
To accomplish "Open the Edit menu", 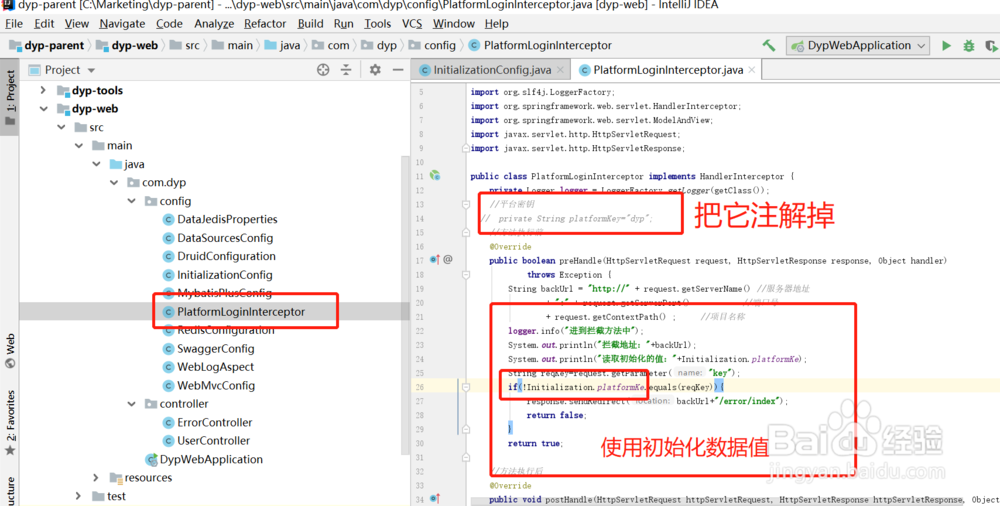I will (44, 24).
